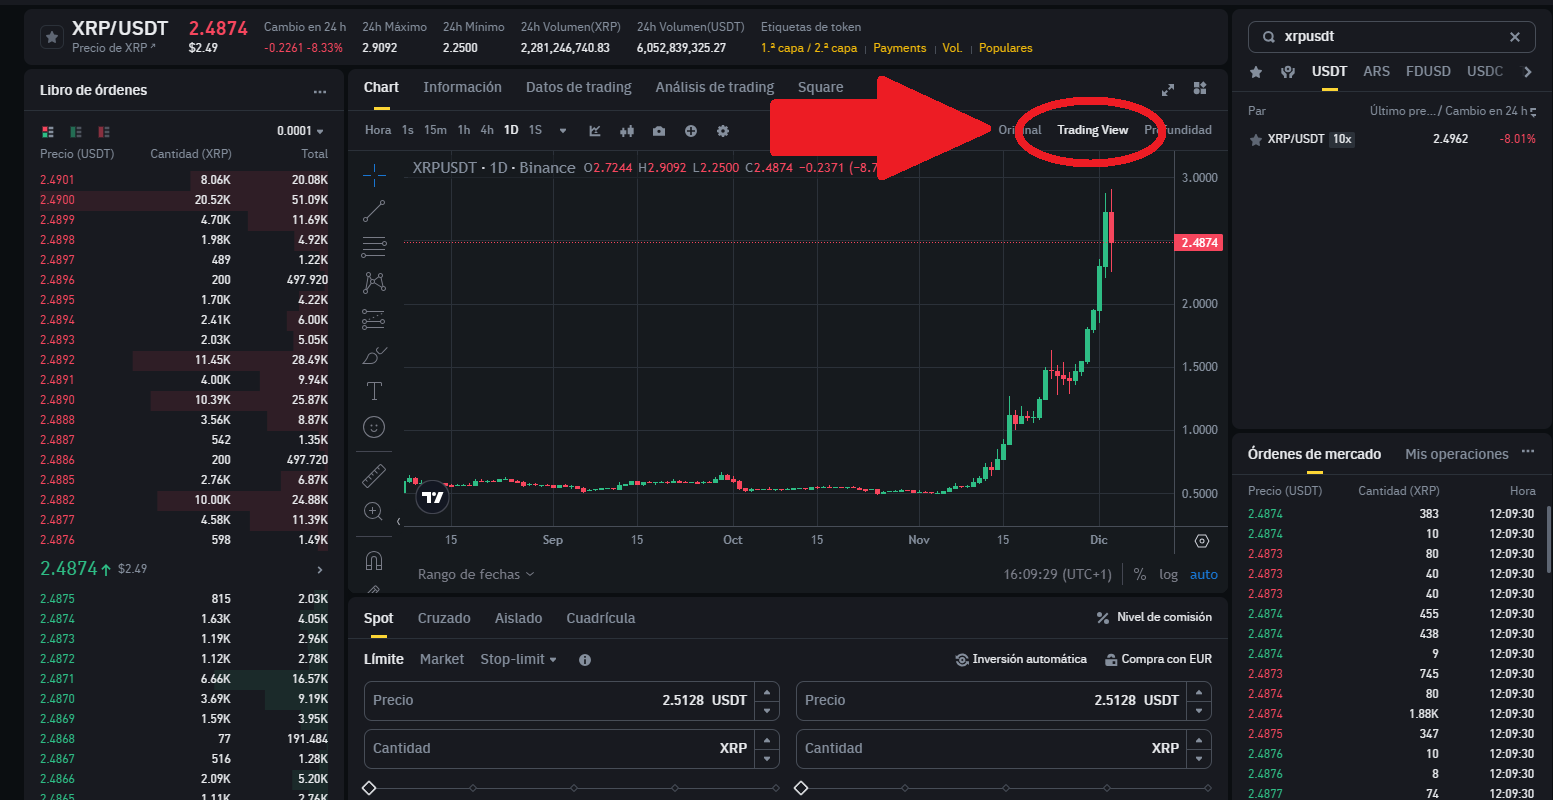
Task: Open candlestick chart type selector
Action: tap(627, 131)
